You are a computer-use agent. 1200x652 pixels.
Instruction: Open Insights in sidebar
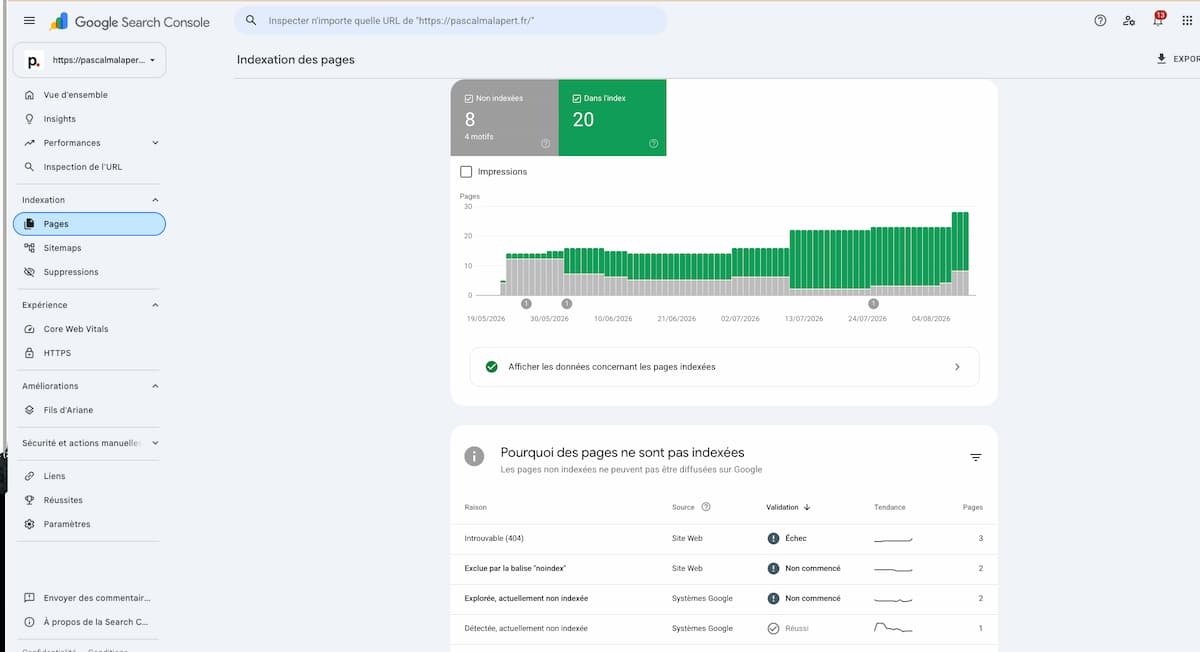pos(90,119)
